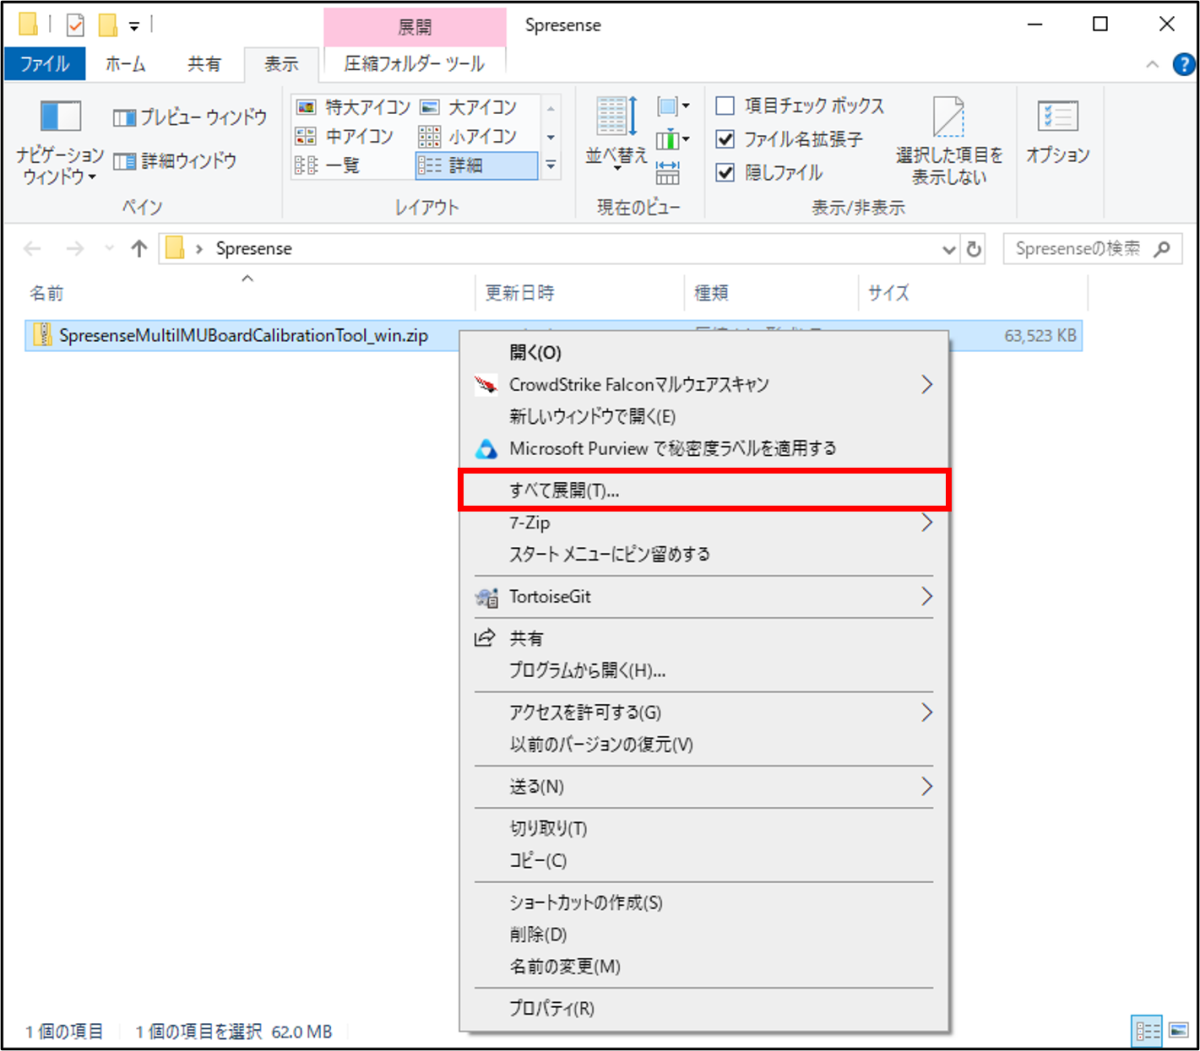Switch to large thumbnails view in status bar
The width and height of the screenshot is (1200, 1051).
1176,1031
